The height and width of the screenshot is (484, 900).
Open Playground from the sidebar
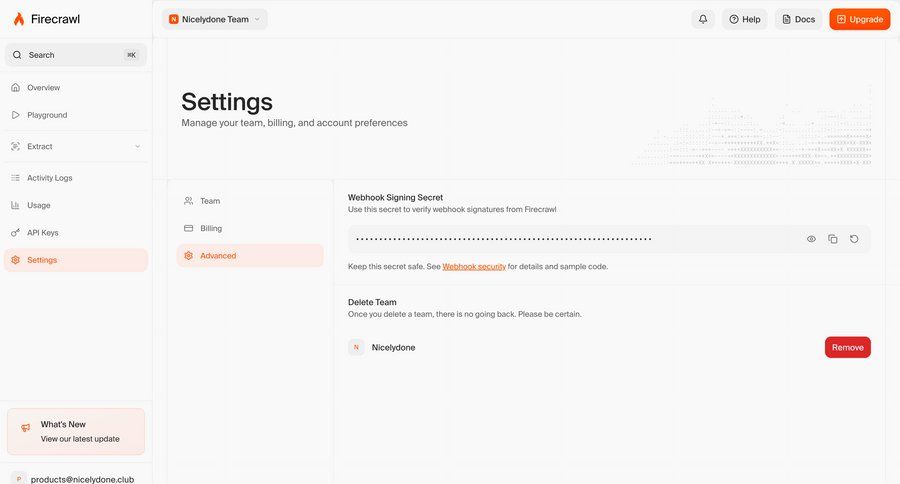coord(47,115)
